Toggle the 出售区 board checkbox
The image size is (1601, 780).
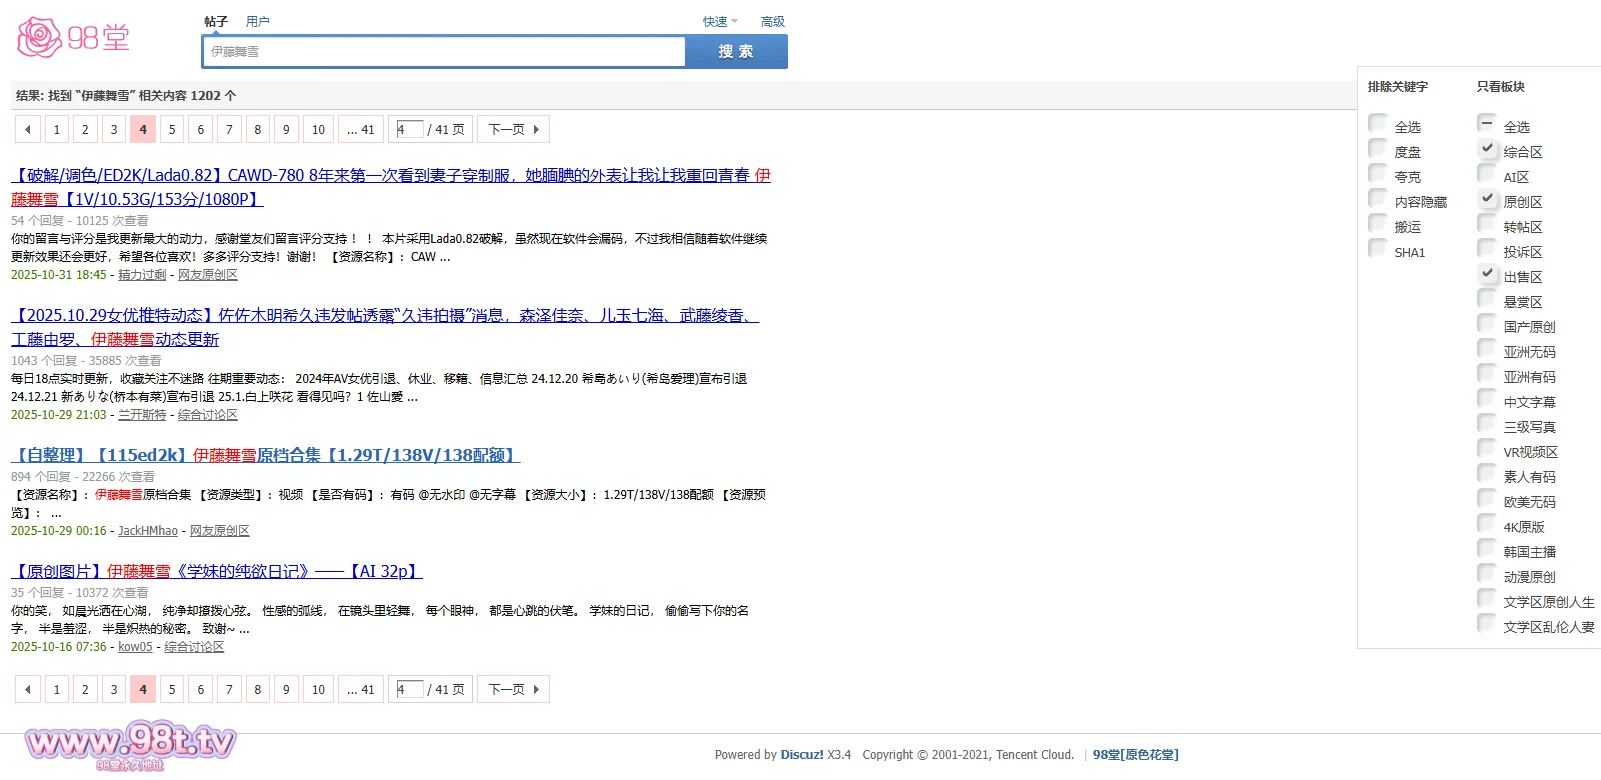(1487, 274)
